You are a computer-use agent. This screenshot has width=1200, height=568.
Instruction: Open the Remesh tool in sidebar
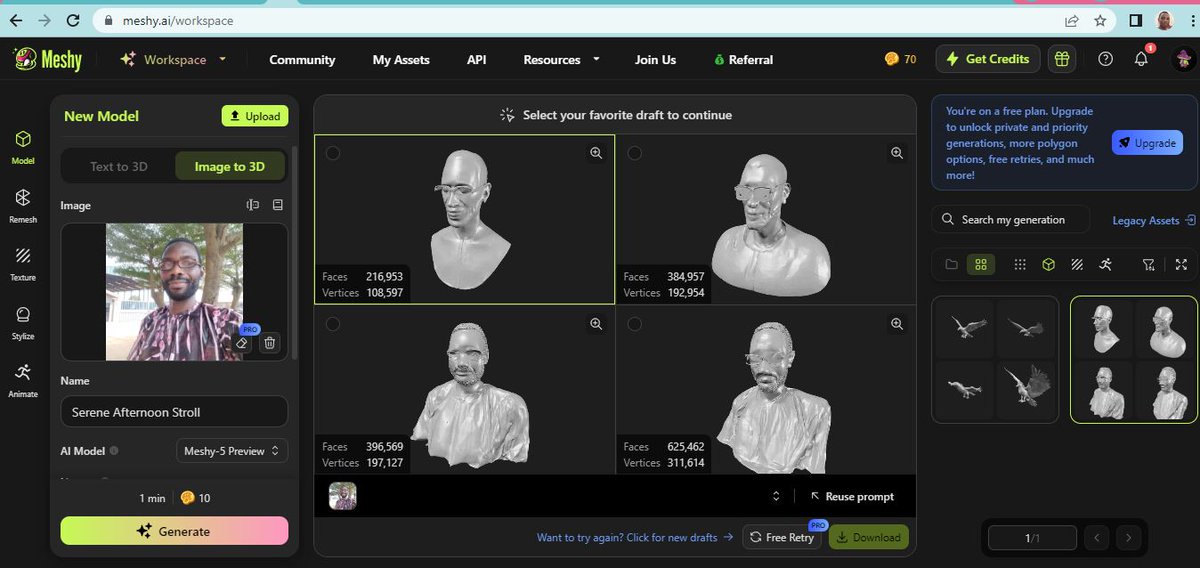tap(23, 205)
